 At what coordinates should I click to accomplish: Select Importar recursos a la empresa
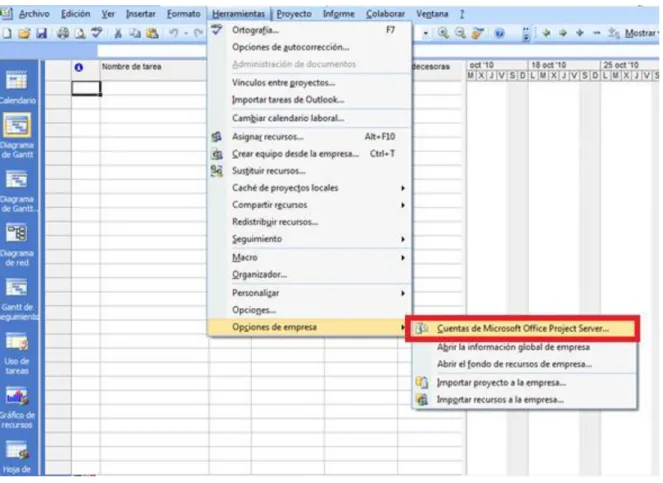(x=524, y=399)
